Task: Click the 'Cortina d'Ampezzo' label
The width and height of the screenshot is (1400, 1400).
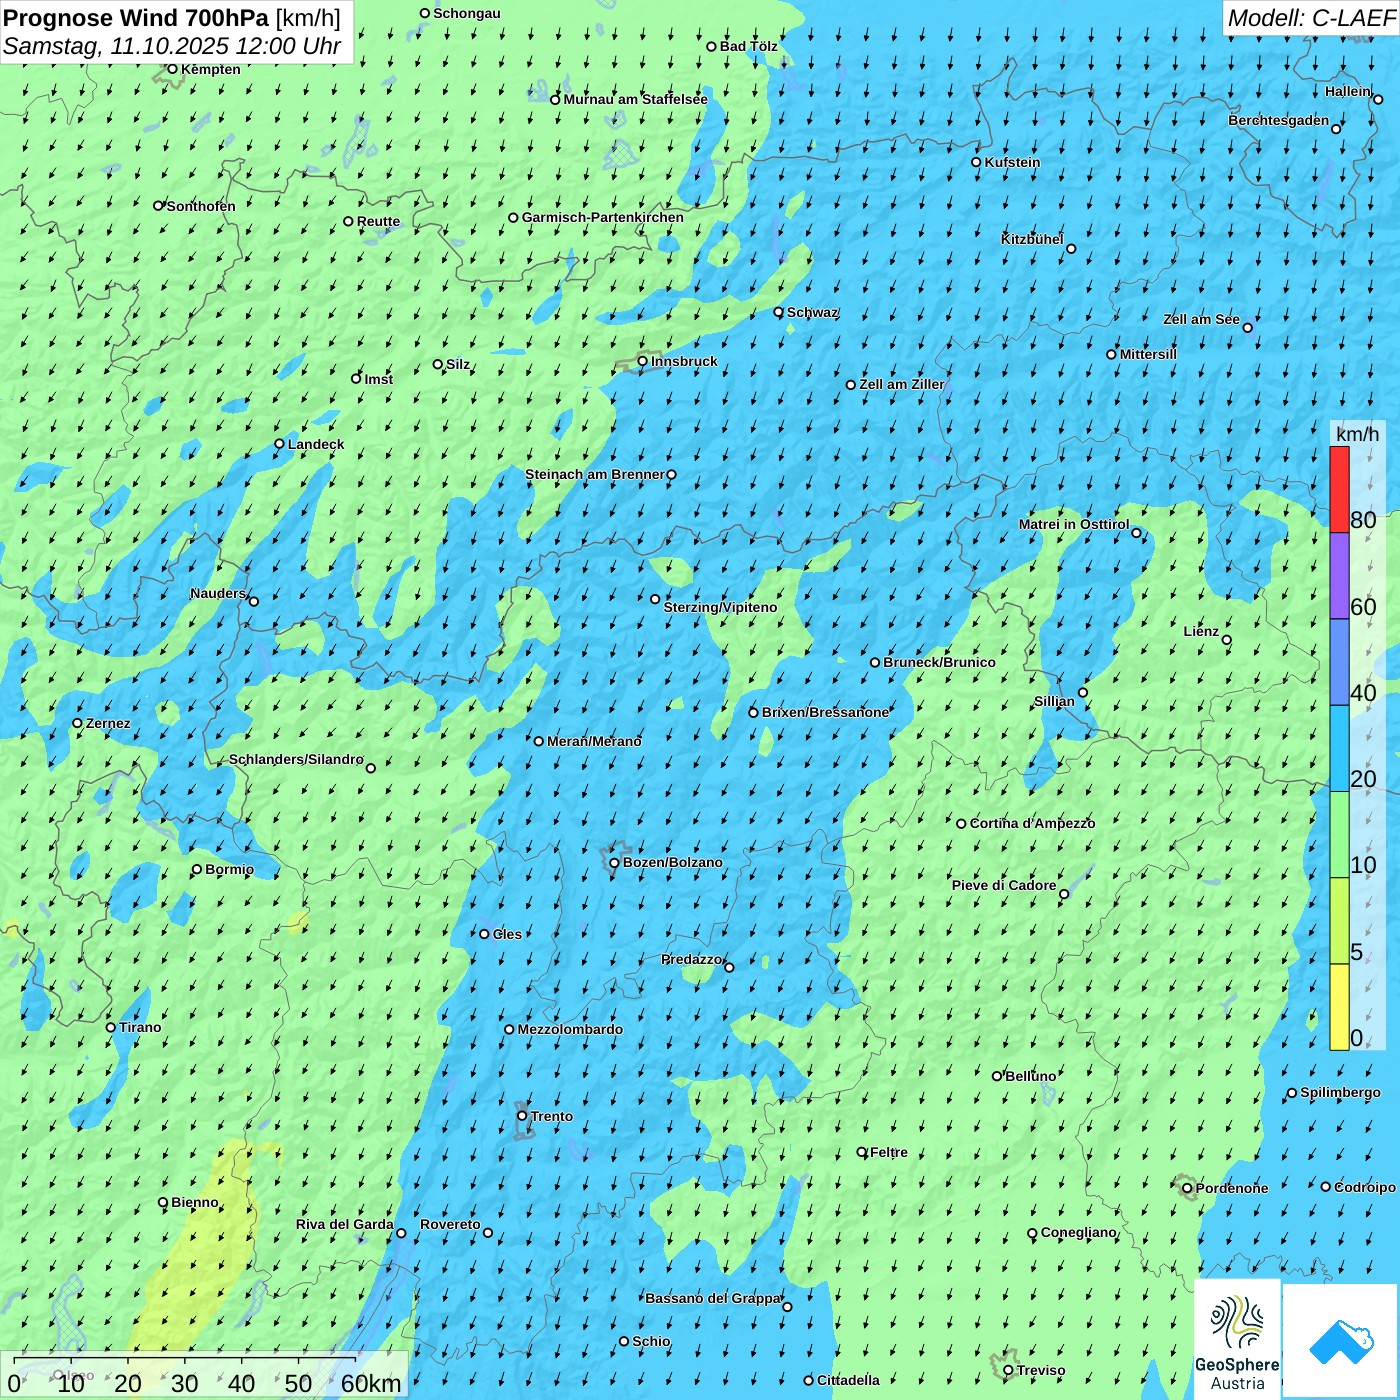Action: pos(1033,823)
